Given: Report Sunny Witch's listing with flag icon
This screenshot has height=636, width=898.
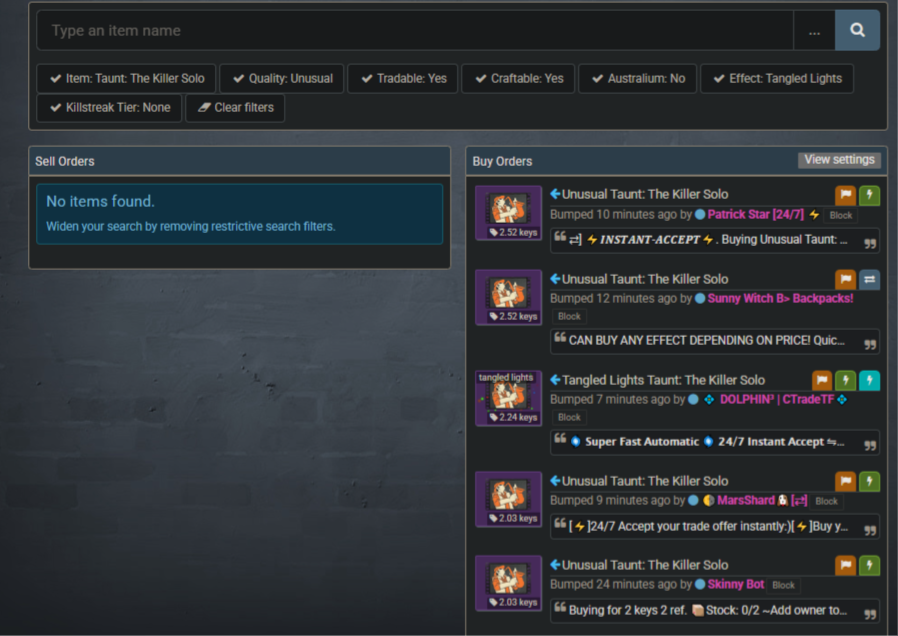Looking at the screenshot, I should point(845,279).
